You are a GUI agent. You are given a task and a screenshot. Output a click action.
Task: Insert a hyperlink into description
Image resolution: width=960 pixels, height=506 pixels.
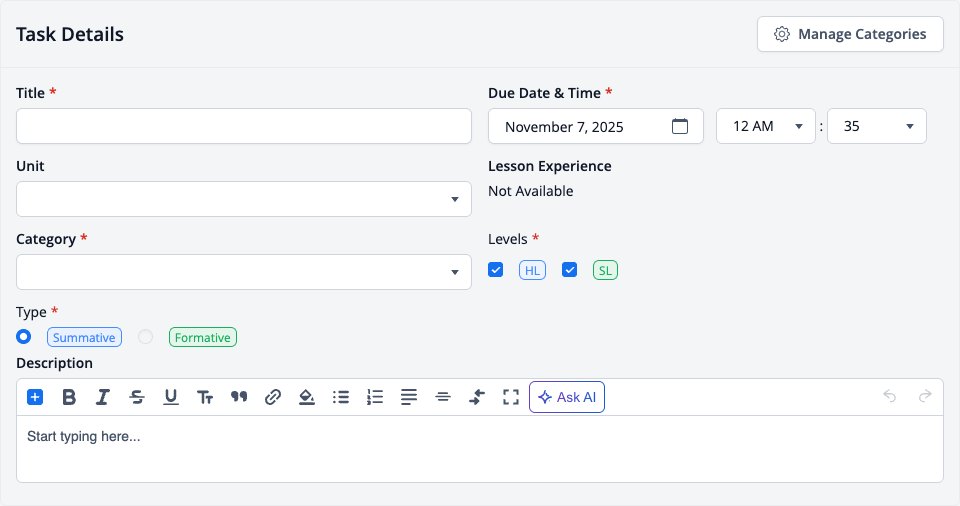[x=272, y=397]
